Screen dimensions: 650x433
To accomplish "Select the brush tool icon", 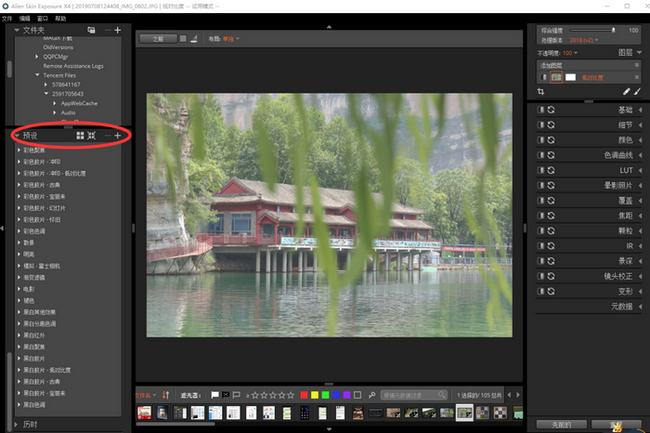I will click(637, 92).
